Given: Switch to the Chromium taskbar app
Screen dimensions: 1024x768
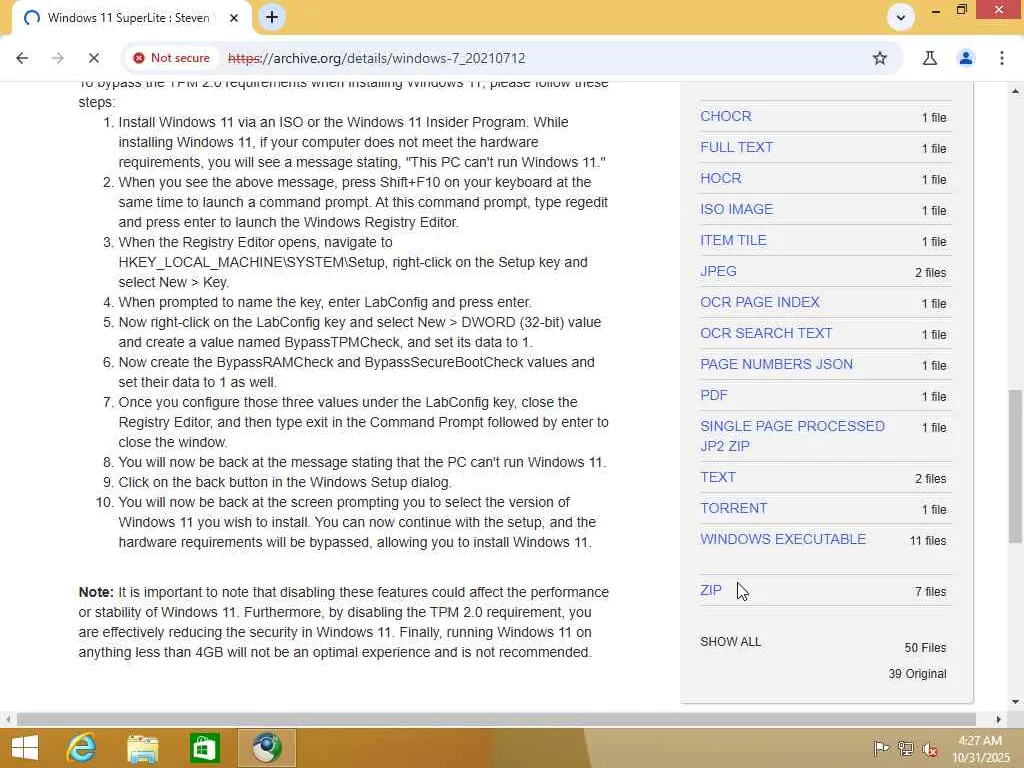Looking at the screenshot, I should [266, 748].
